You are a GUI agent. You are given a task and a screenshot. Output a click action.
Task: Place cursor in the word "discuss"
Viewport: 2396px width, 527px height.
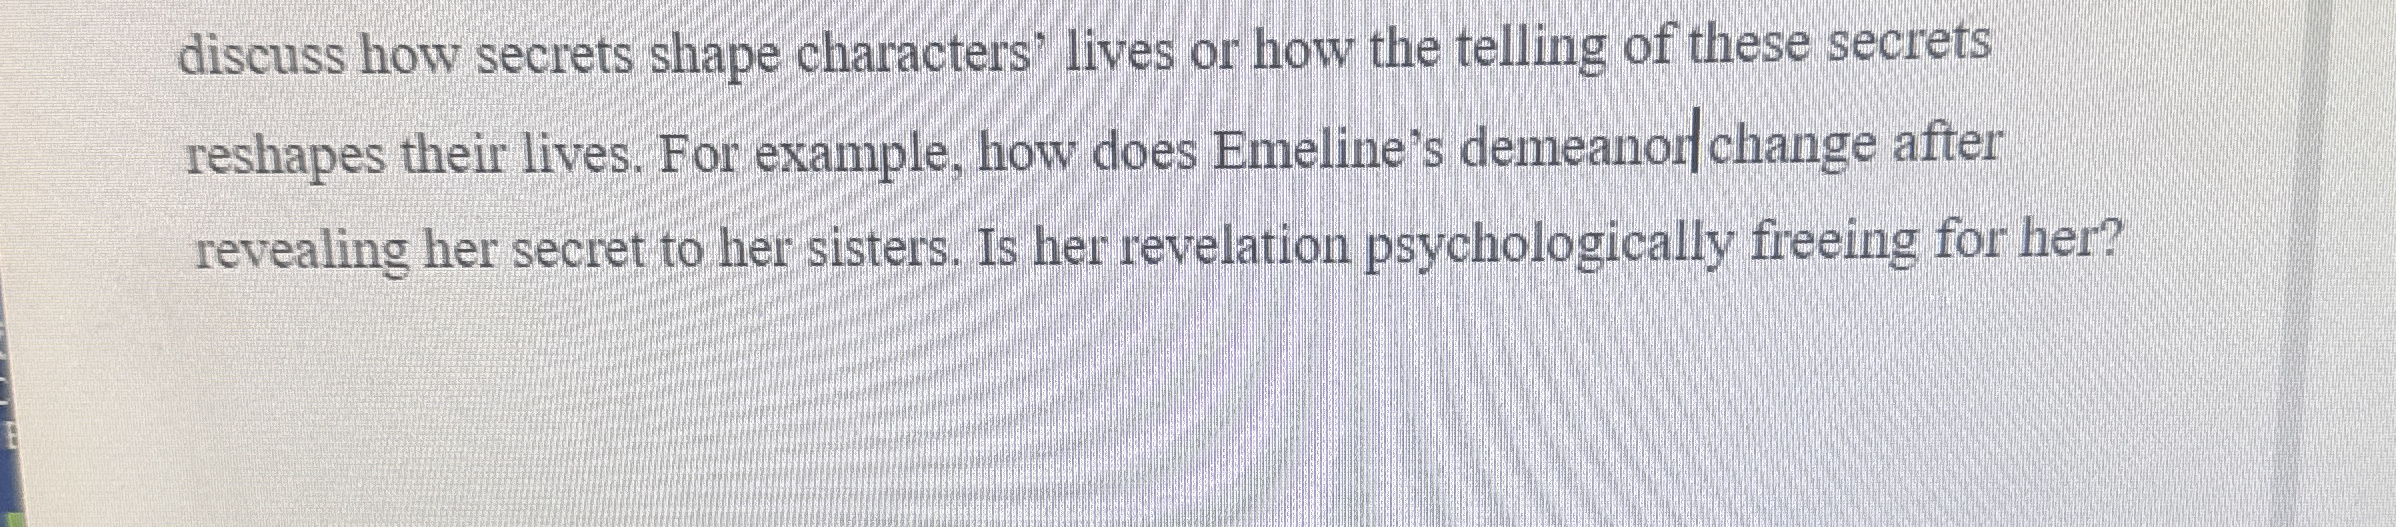coord(263,59)
